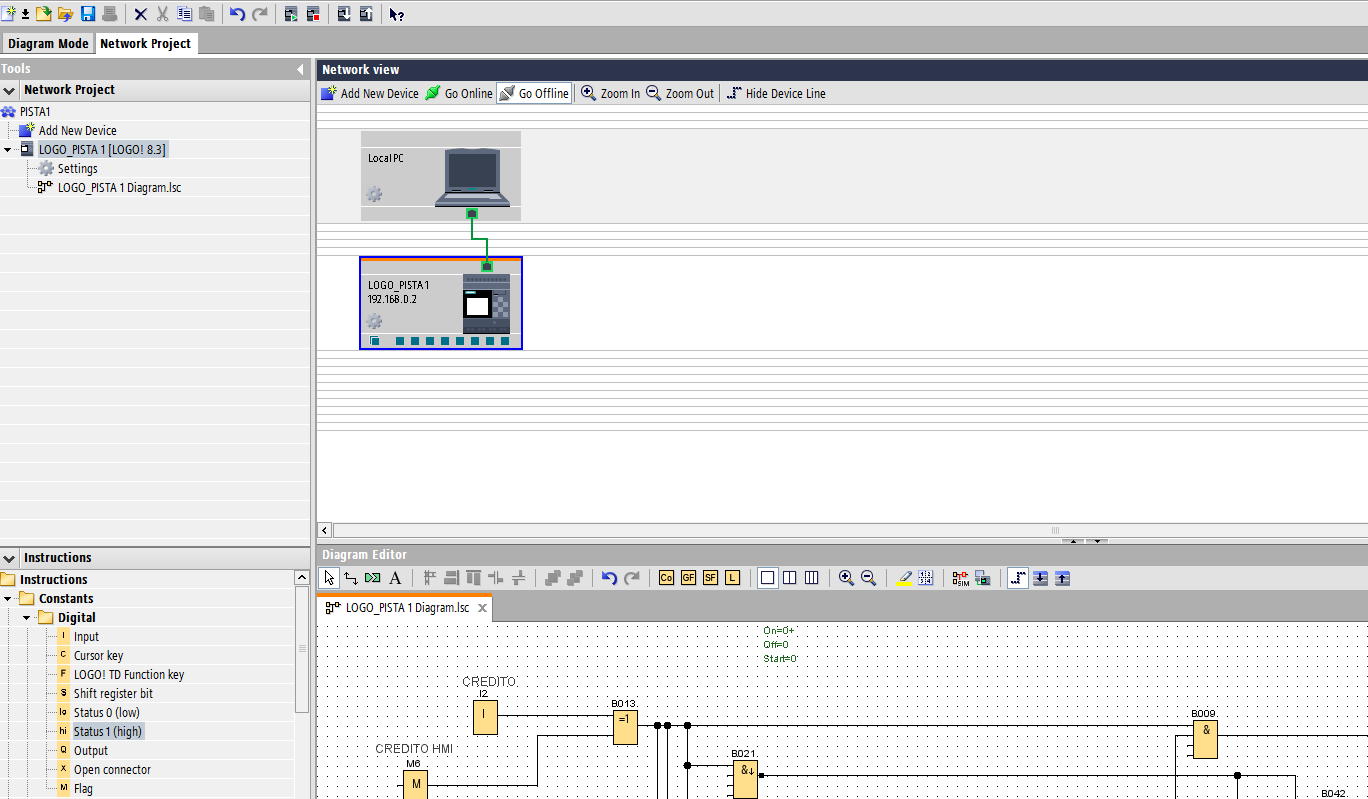Zoom in on the diagram editor
Screen dimensions: 1368x799
tap(846, 578)
